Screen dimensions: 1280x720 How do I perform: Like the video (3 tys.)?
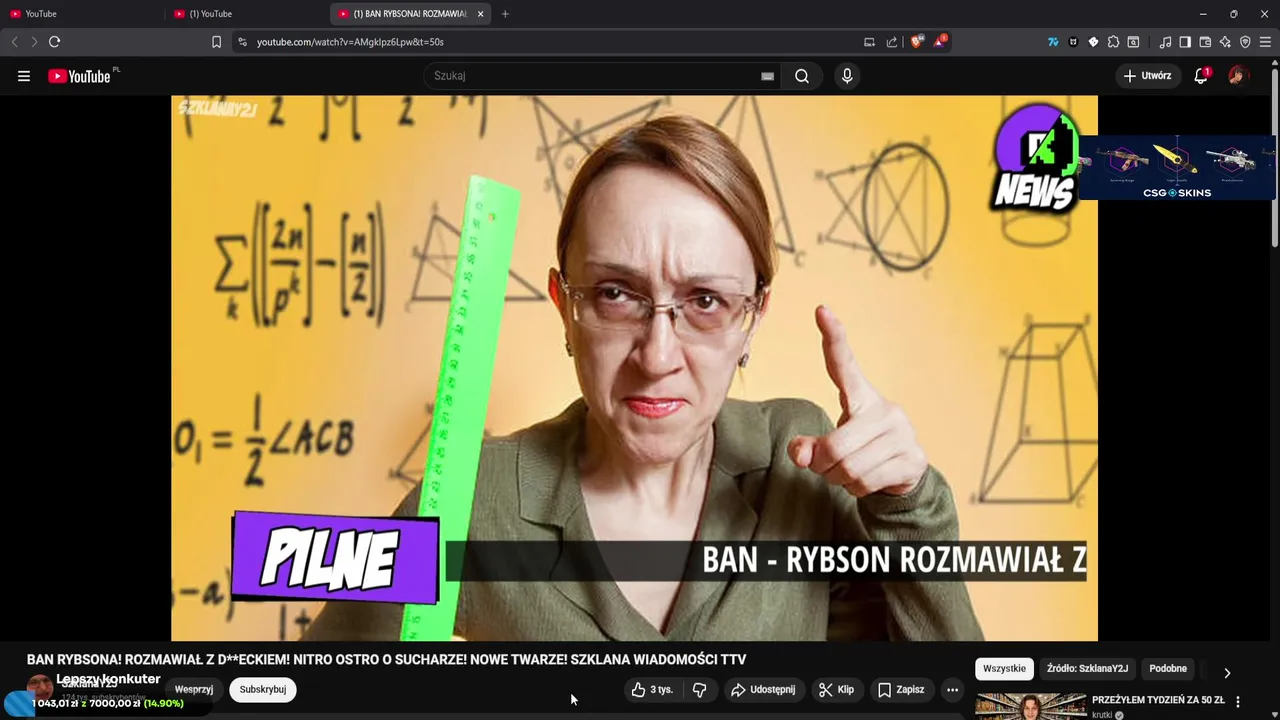(x=652, y=690)
